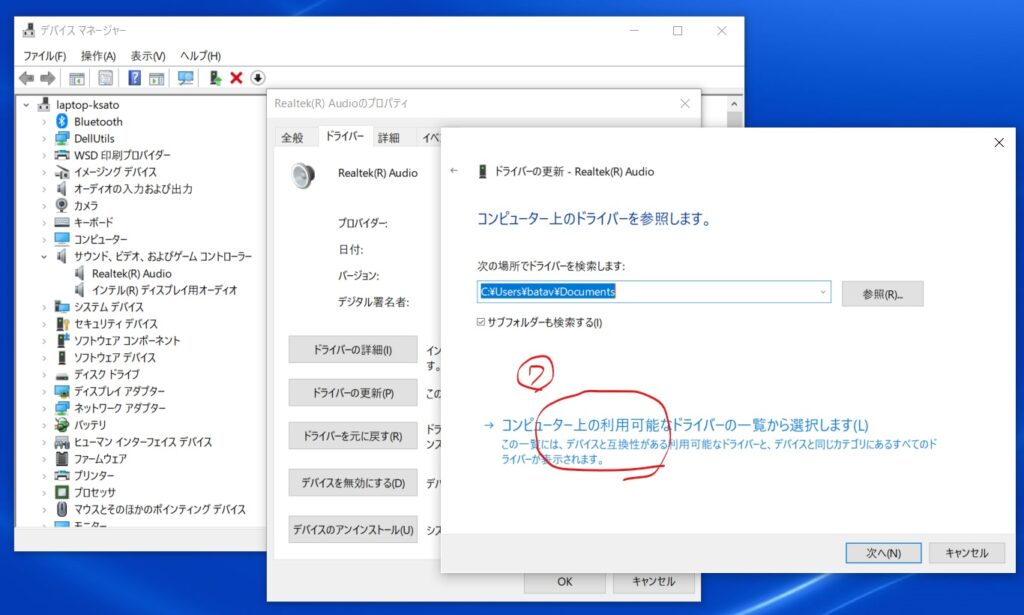Click the Bluetooth icon in the device tree
The width and height of the screenshot is (1024, 615).
(62, 121)
